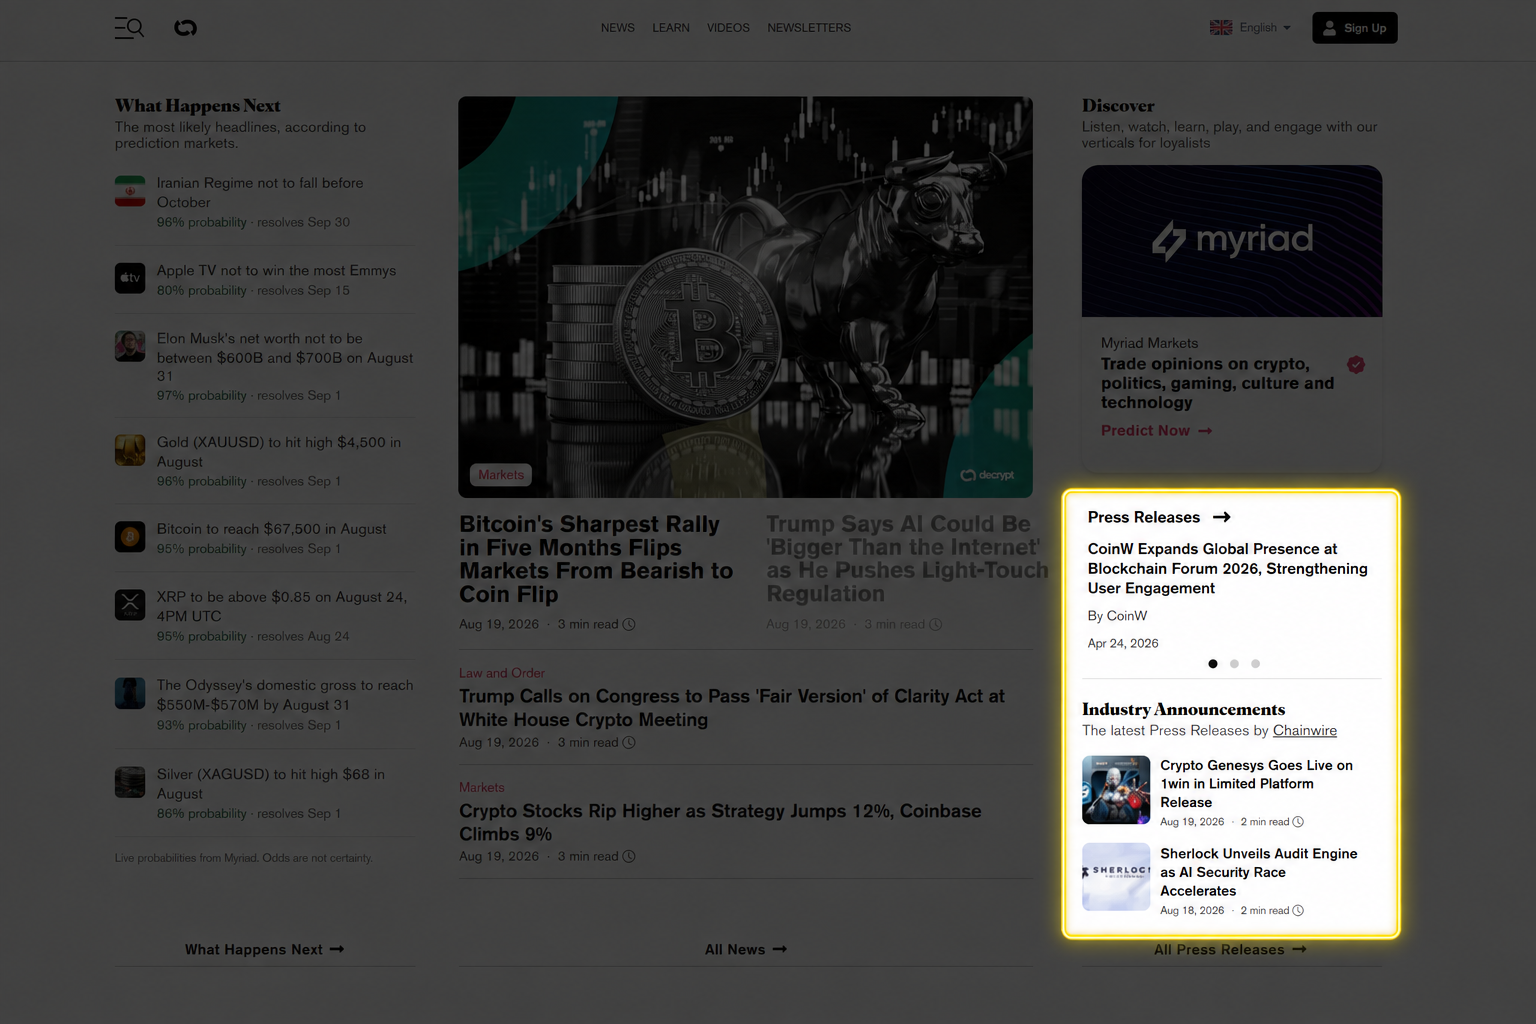Click the UK flag language icon
1536x1024 pixels.
1221,28
